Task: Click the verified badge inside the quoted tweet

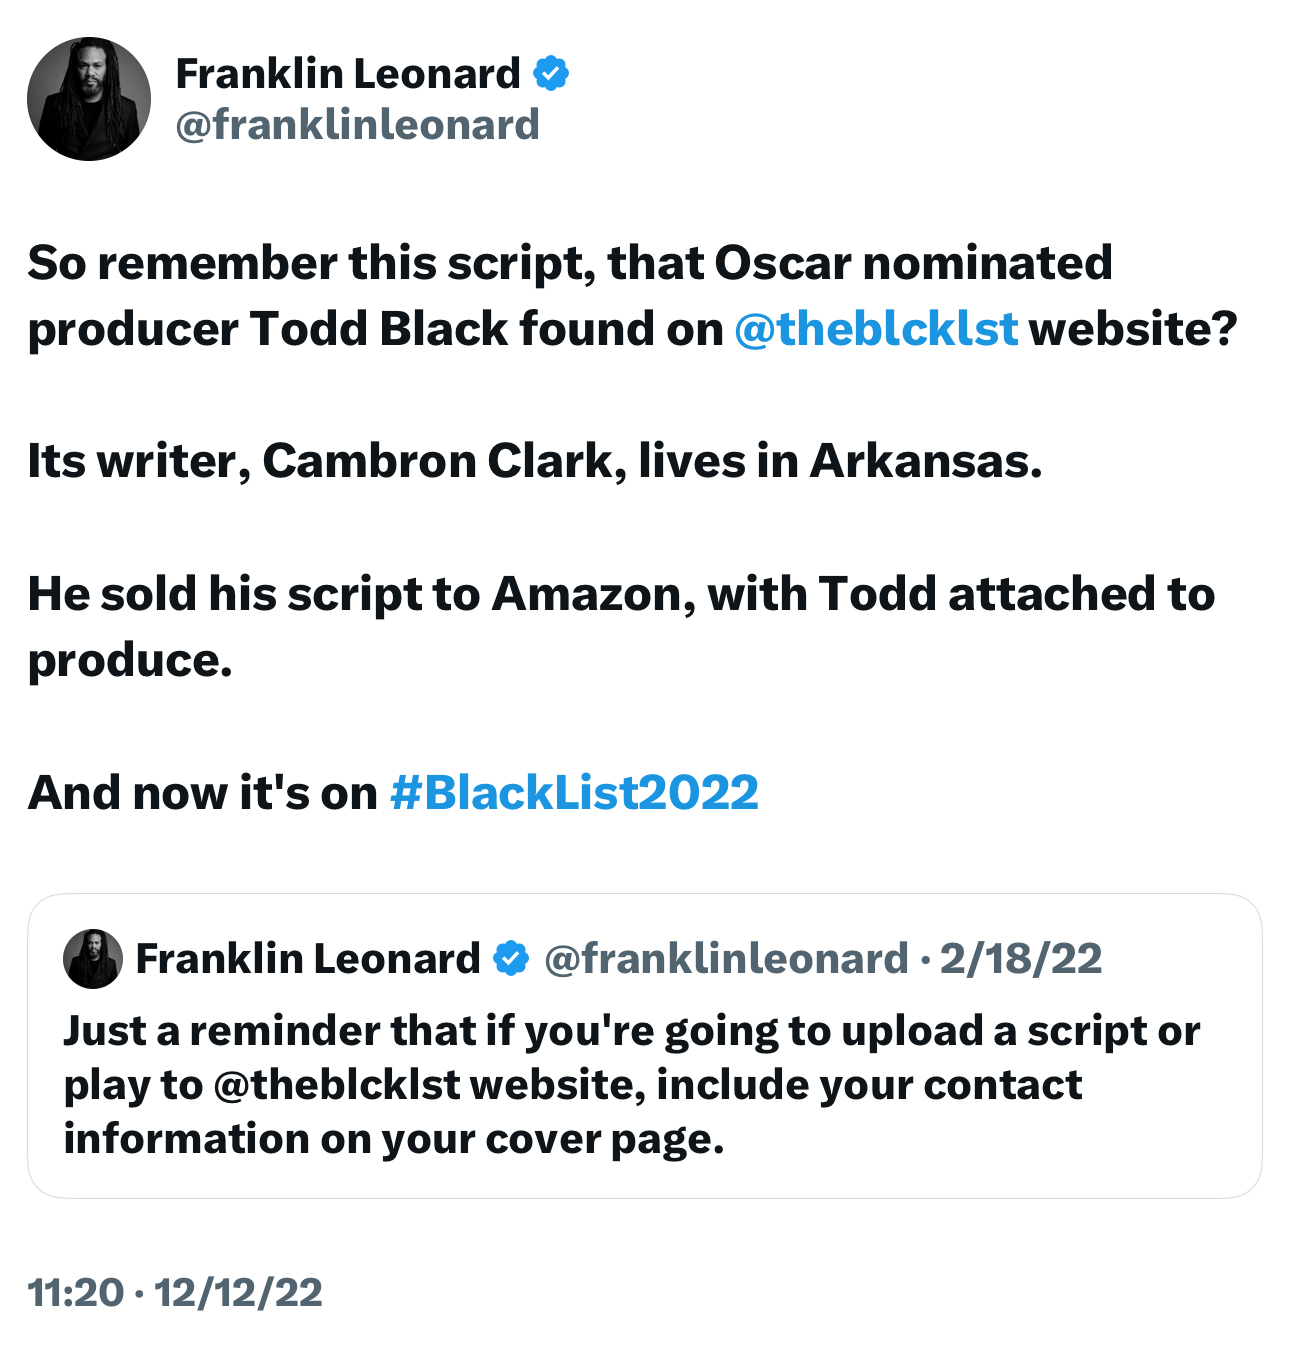Action: pos(512,958)
